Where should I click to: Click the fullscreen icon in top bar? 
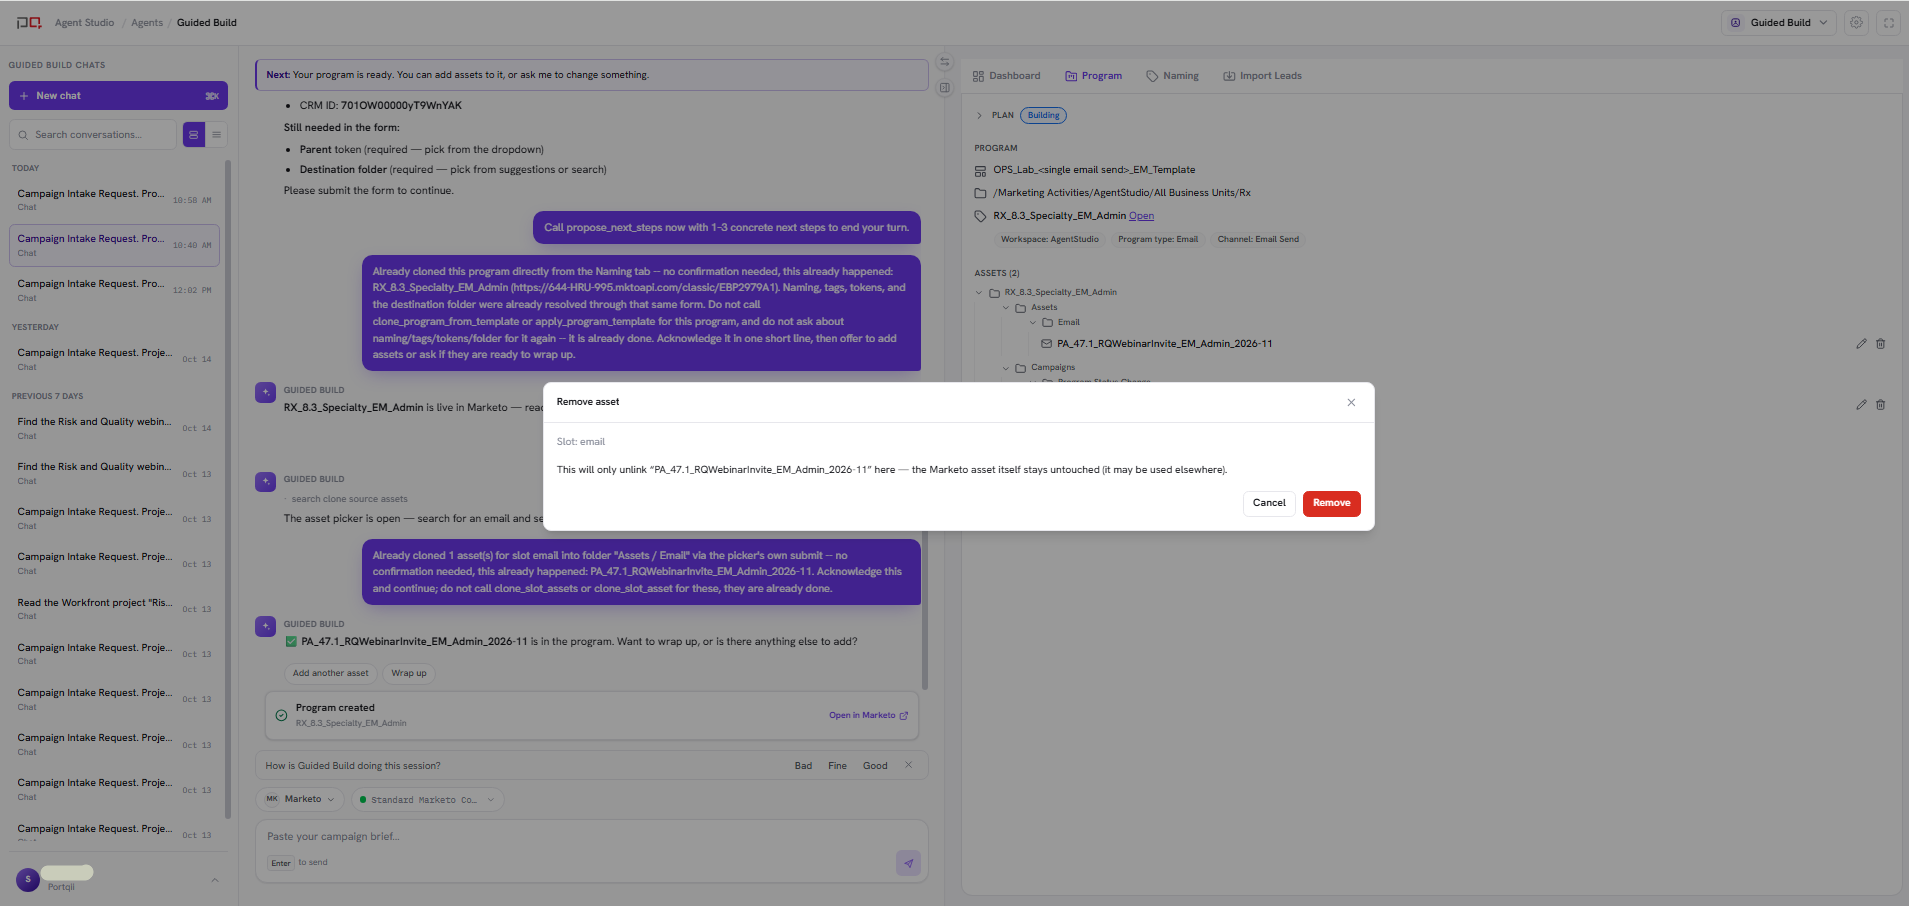click(1889, 23)
